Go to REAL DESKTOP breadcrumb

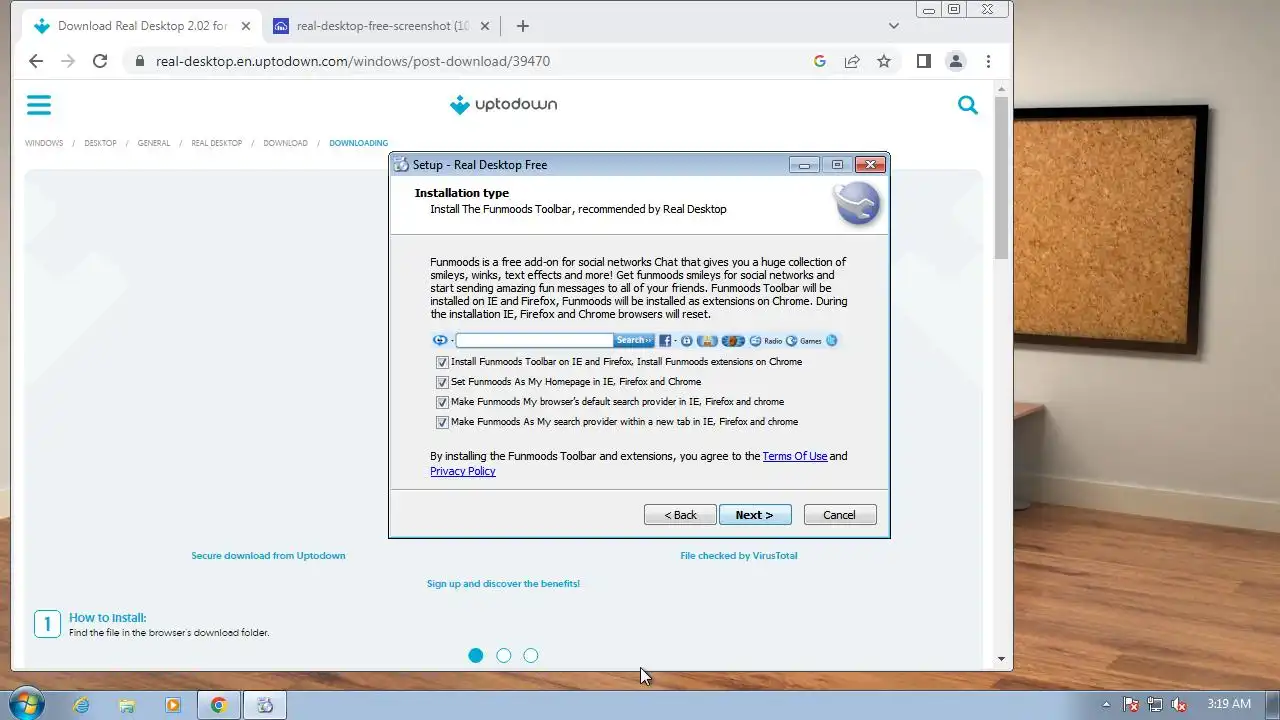click(x=217, y=143)
